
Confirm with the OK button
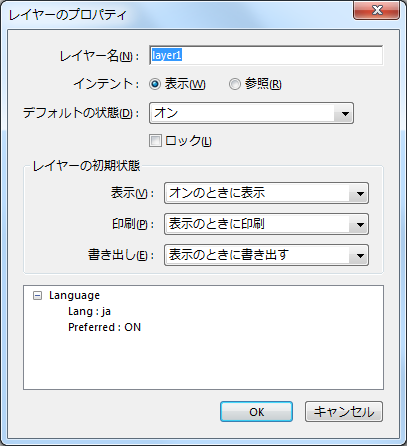[x=256, y=412]
